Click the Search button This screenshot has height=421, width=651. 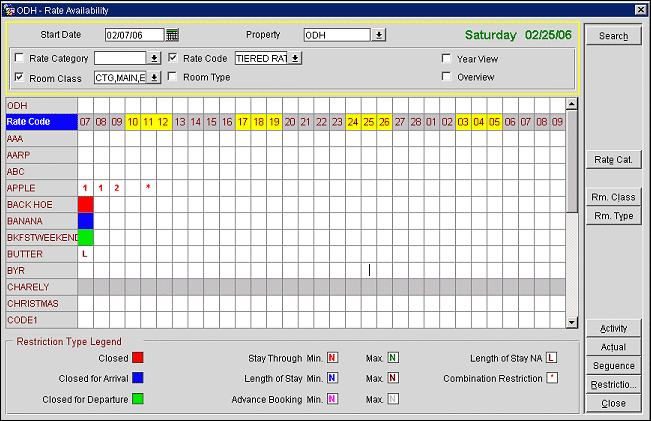pyautogui.click(x=613, y=36)
